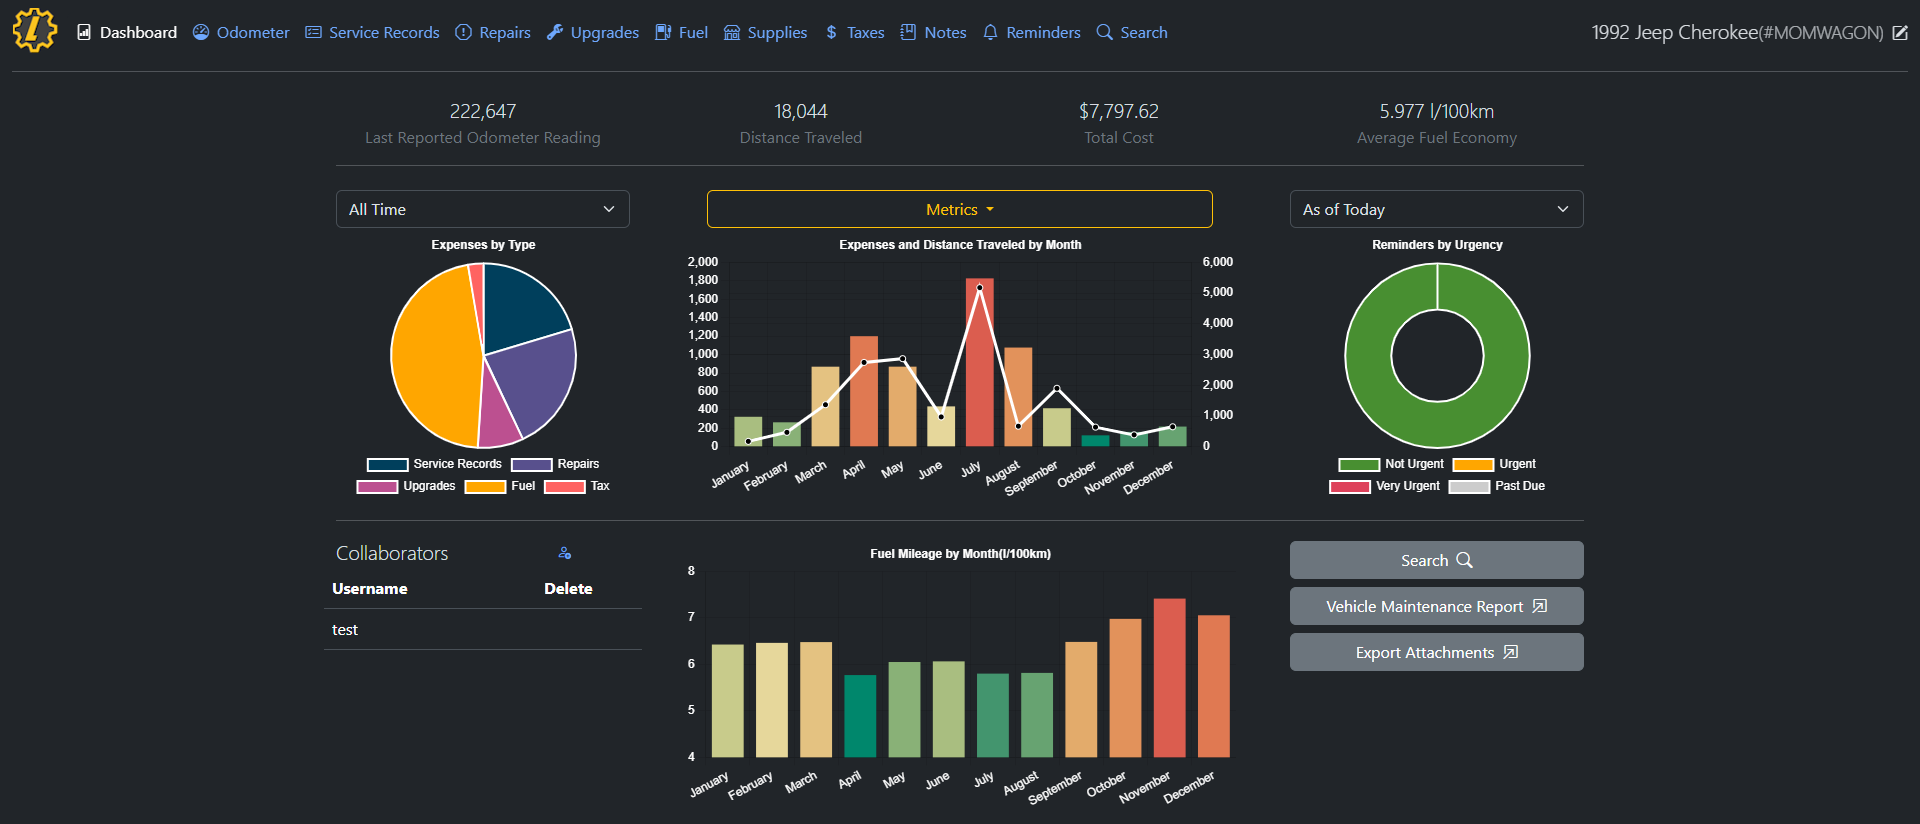Toggle Not Urgent legend in Reminders chart
The image size is (1920, 824).
coord(1392,464)
